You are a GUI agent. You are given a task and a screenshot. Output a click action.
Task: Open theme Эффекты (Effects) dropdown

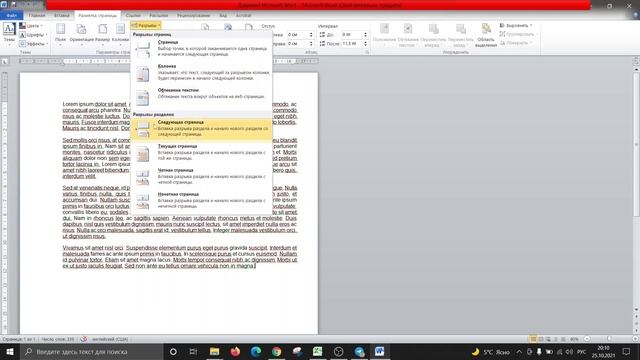[34, 43]
